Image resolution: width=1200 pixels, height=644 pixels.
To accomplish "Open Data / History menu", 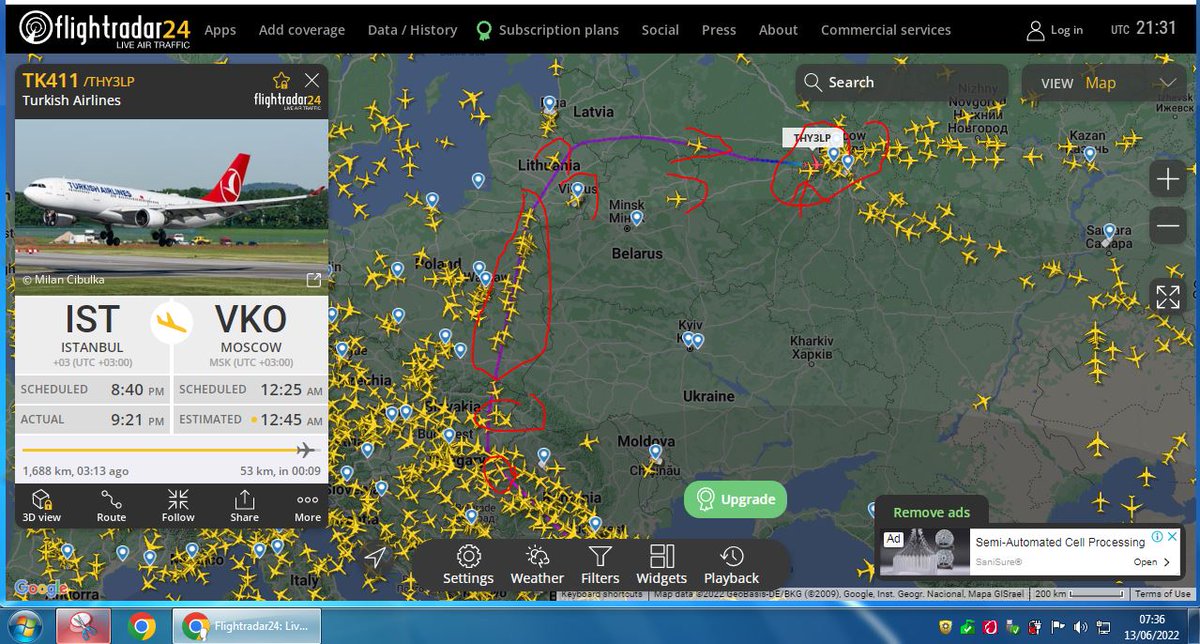I will (412, 30).
